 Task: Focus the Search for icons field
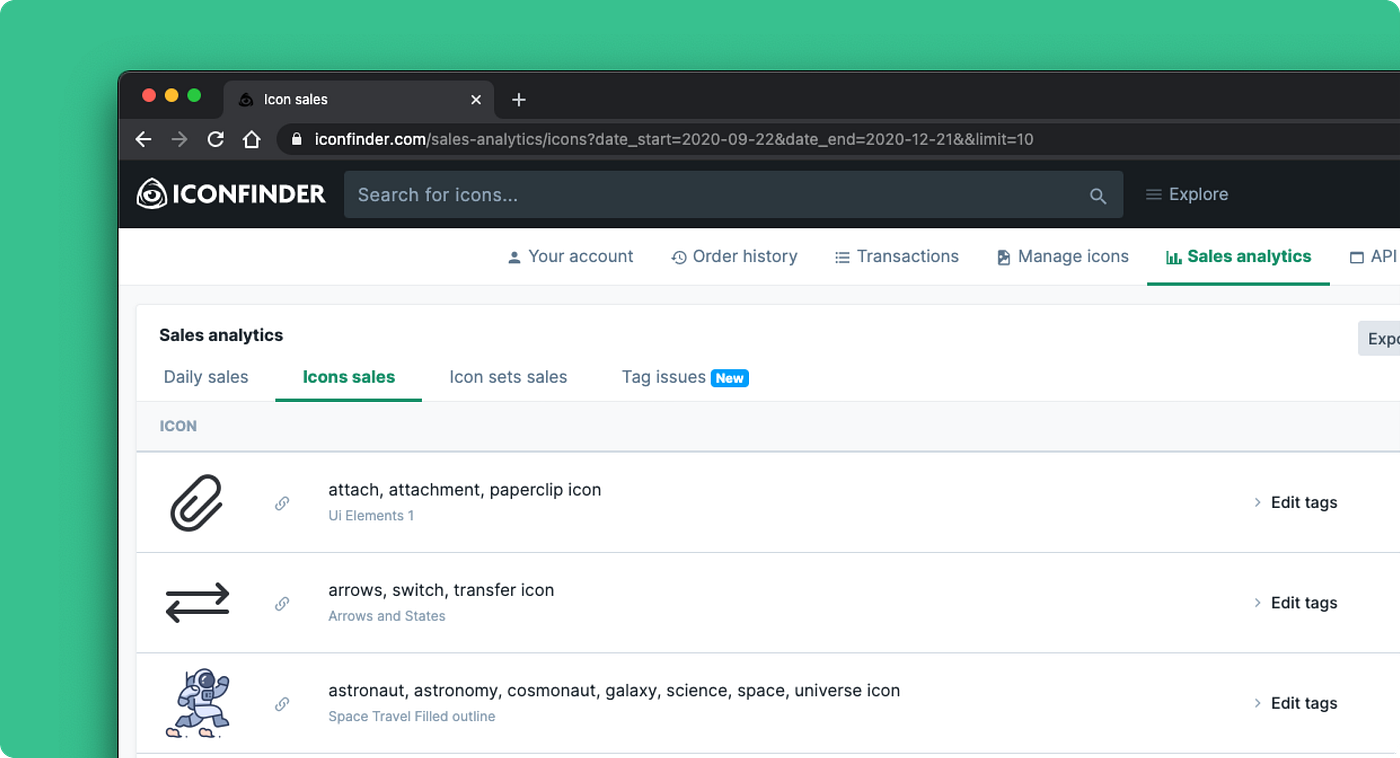point(733,194)
